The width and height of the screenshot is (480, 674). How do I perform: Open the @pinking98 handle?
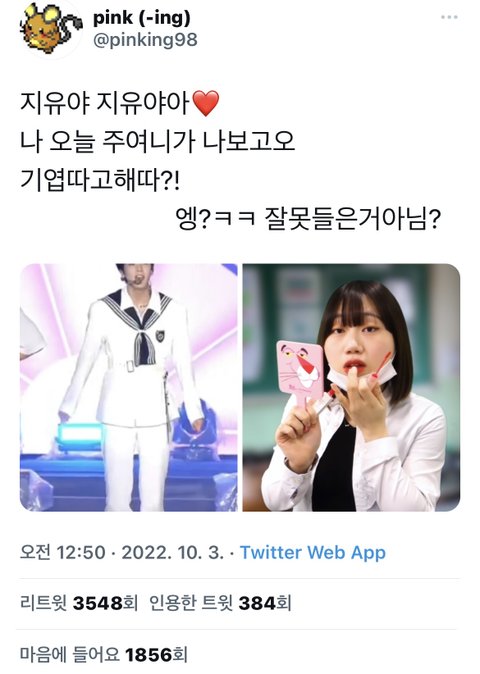pos(145,40)
